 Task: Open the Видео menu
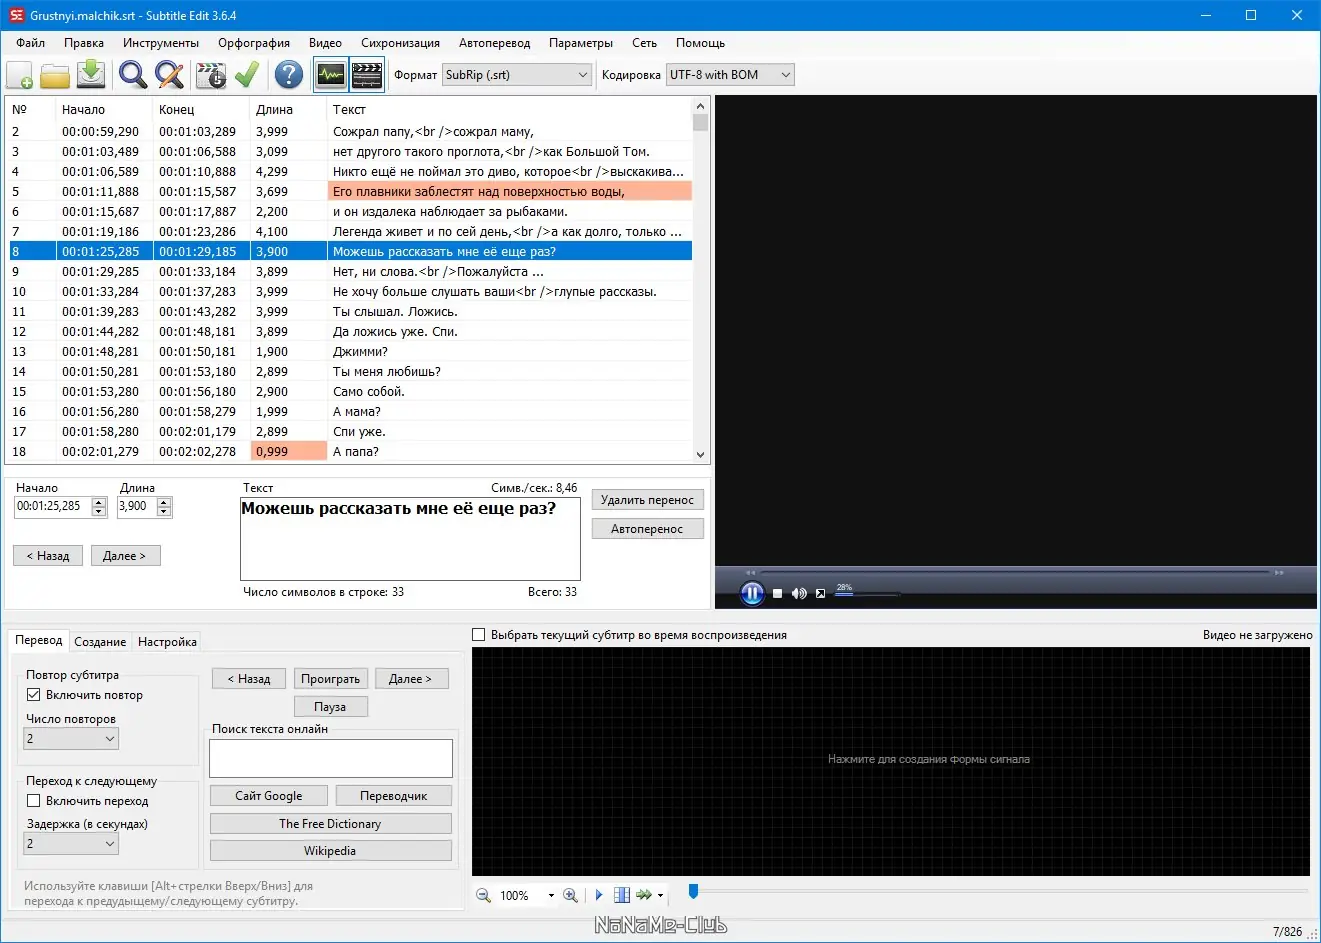(x=325, y=43)
